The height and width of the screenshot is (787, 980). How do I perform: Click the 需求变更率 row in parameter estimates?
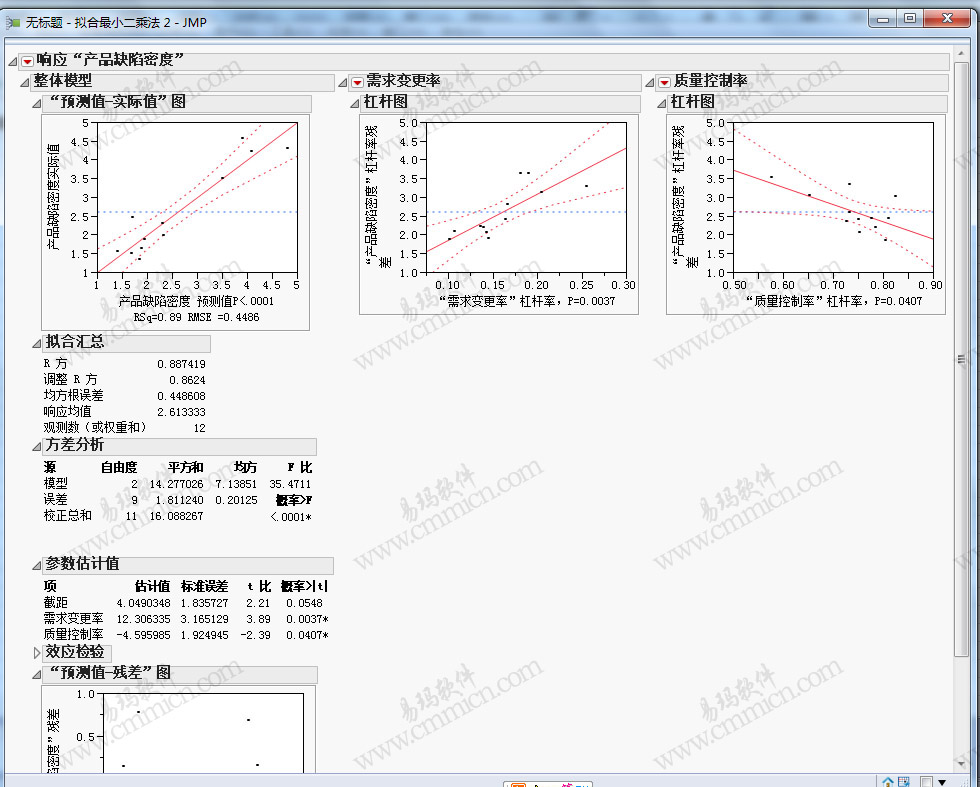(73, 619)
